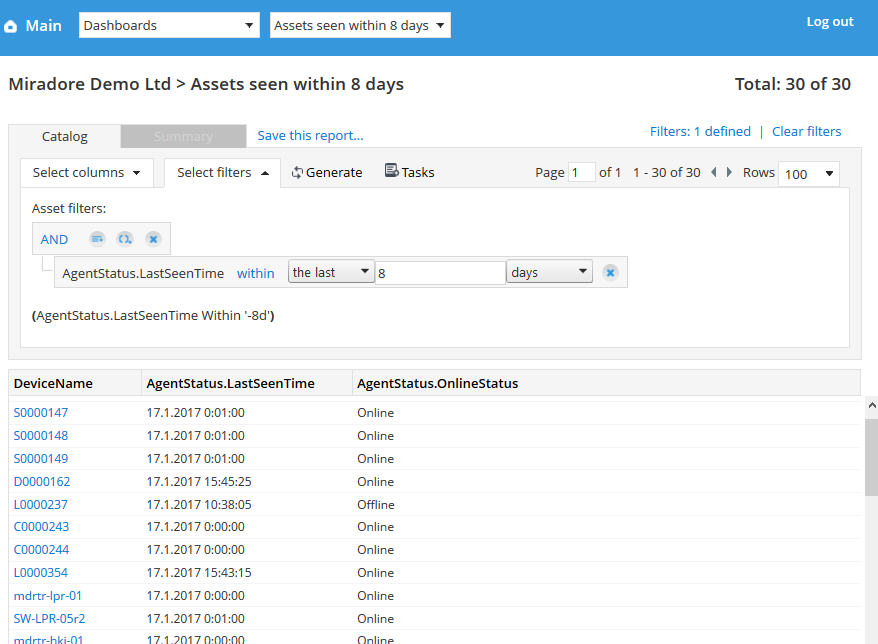Click the '1 - 30 of 30' pager text

(666, 172)
